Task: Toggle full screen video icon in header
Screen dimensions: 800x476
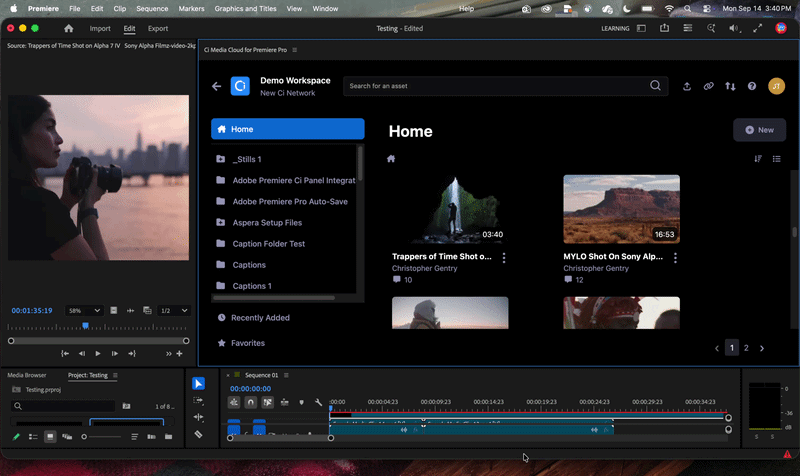Action: click(x=757, y=29)
